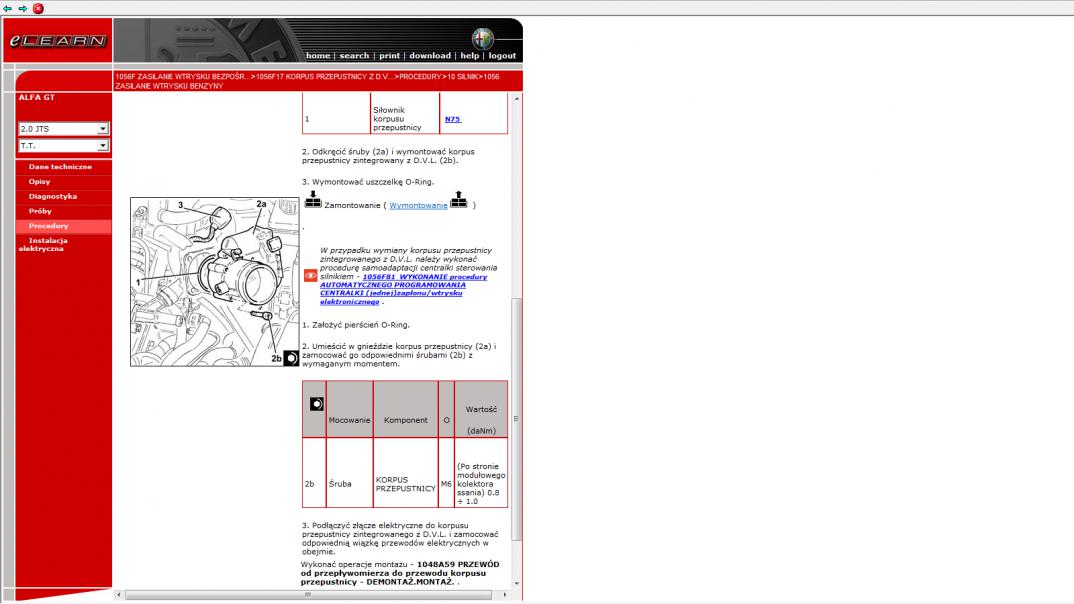The height and width of the screenshot is (604, 1074).
Task: Click torque icon in table header
Action: [316, 404]
